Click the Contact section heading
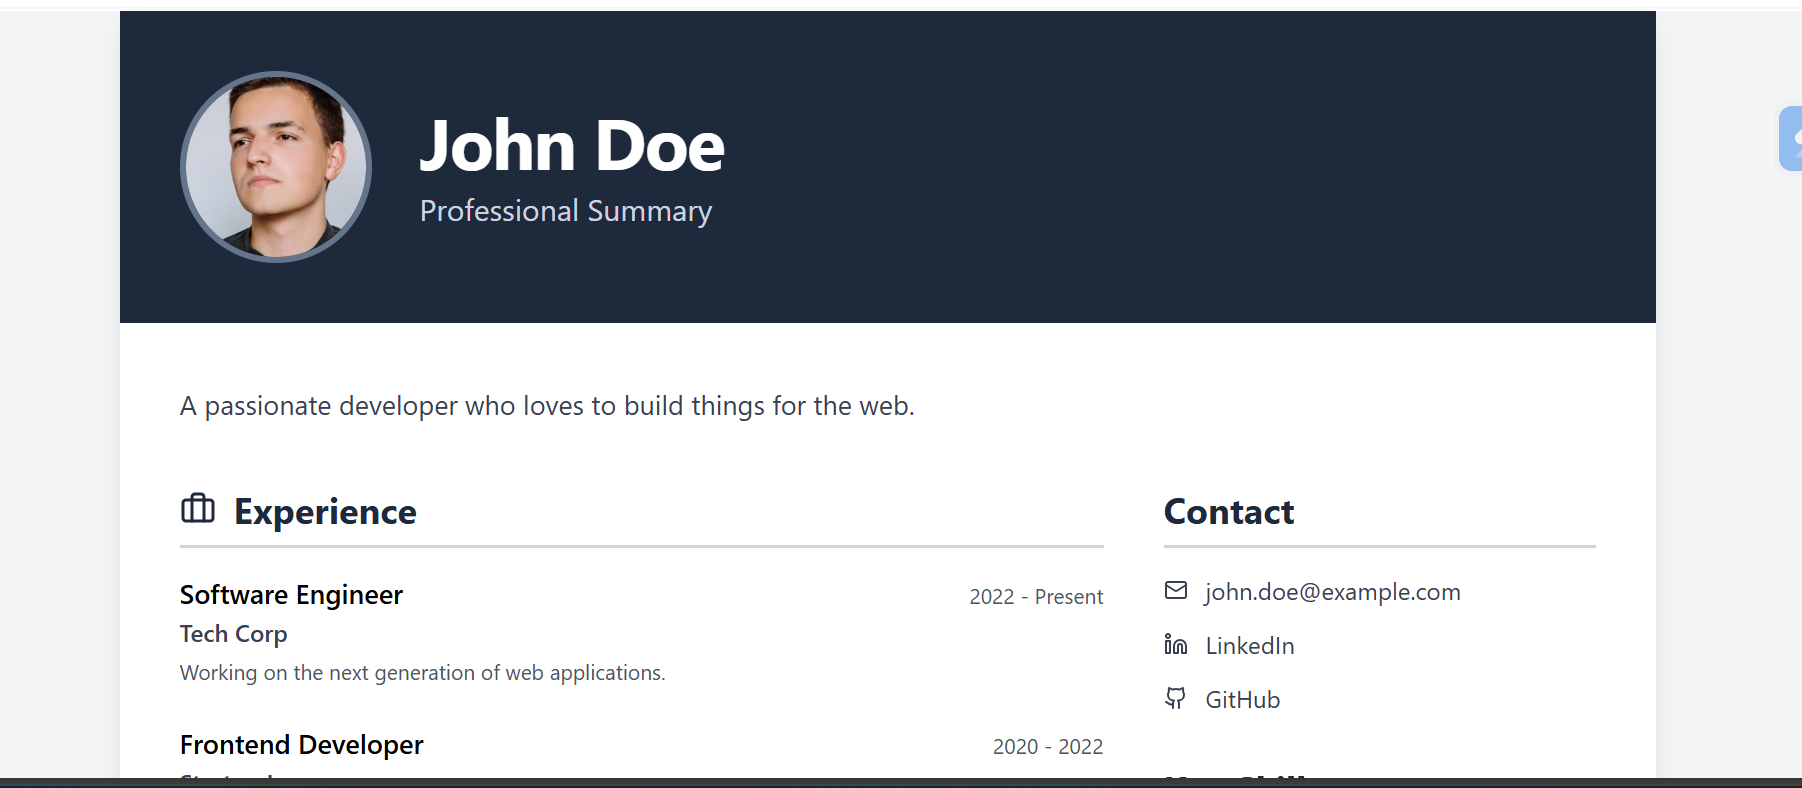1802x788 pixels. tap(1228, 512)
